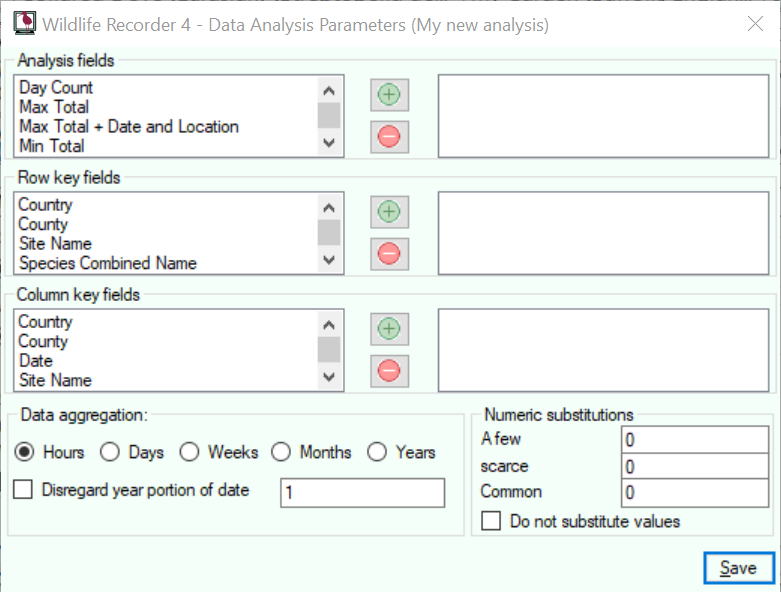Click down arrow of Column key fields scrollbar
Viewport: 781px width, 592px height.
point(329,377)
